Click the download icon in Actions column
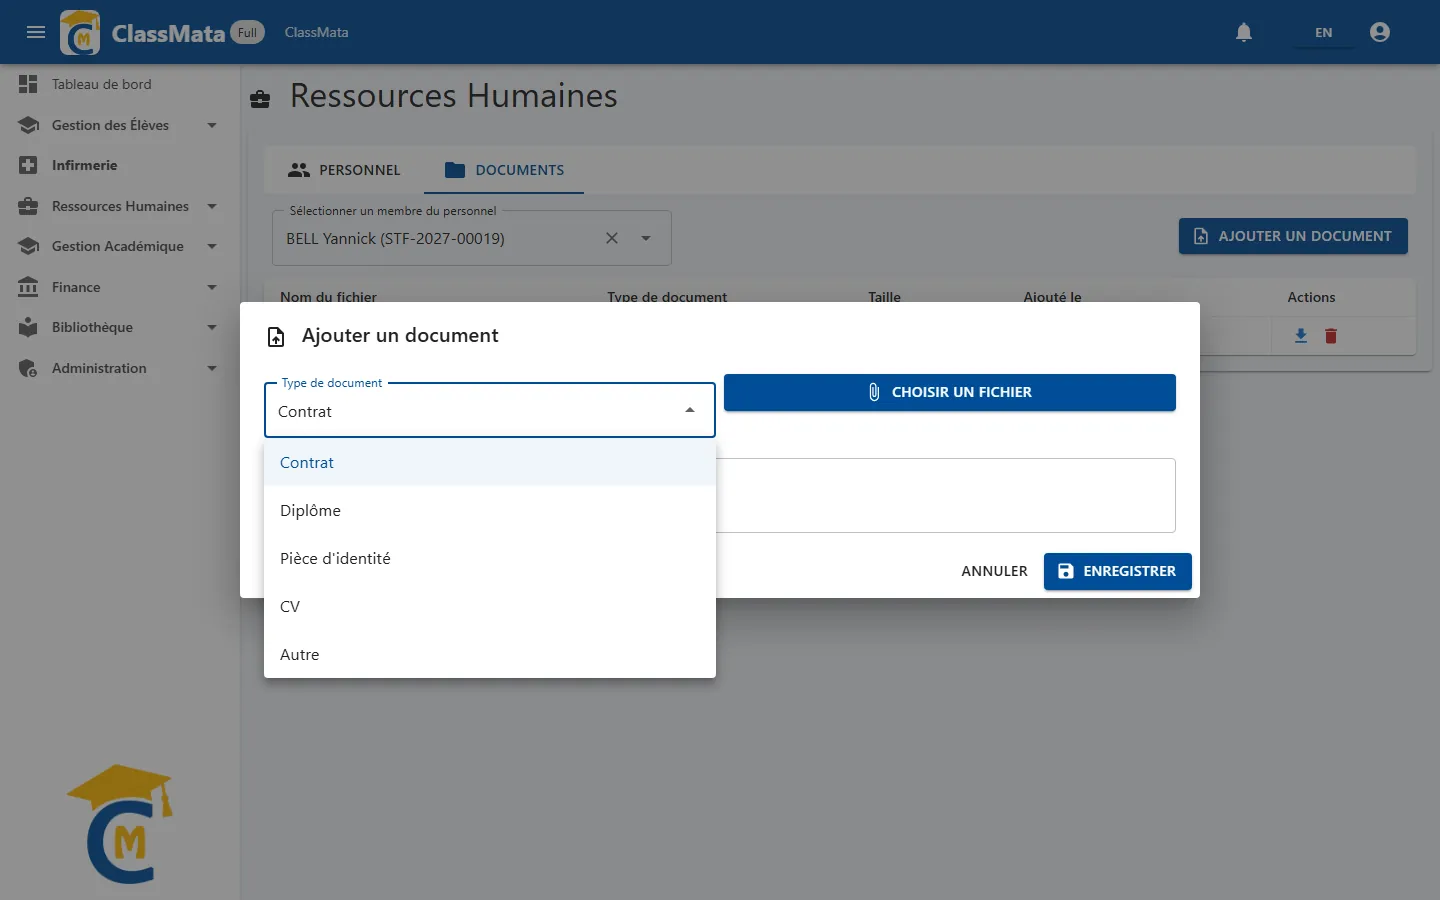The height and width of the screenshot is (900, 1440). (1301, 336)
